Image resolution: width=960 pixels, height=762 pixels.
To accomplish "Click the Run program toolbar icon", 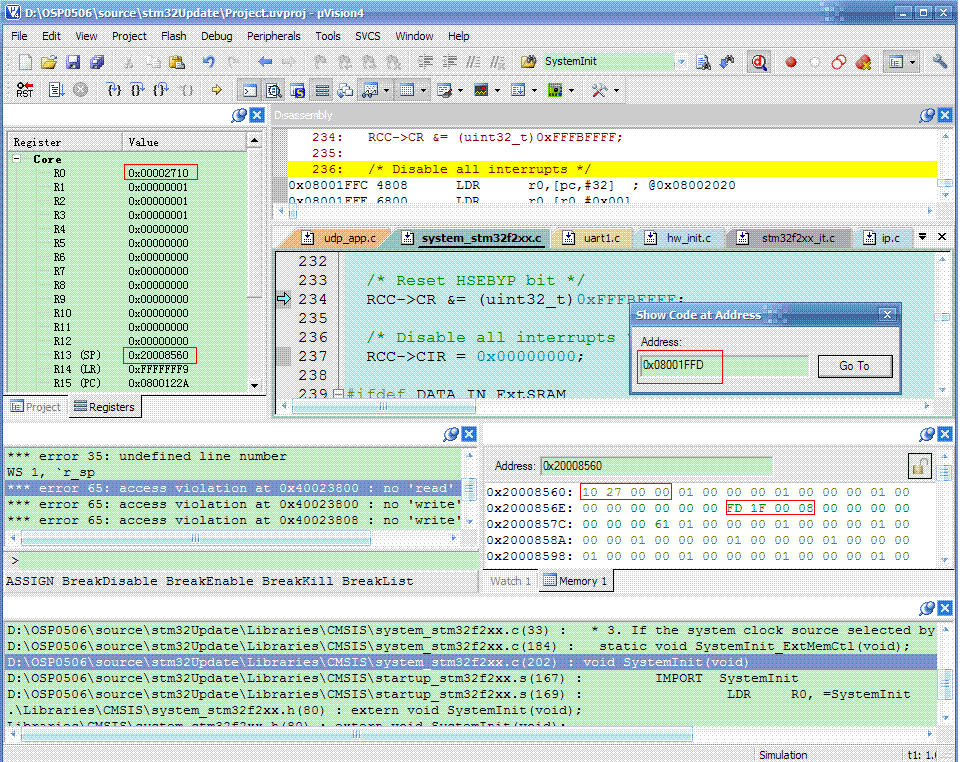I will point(55,90).
